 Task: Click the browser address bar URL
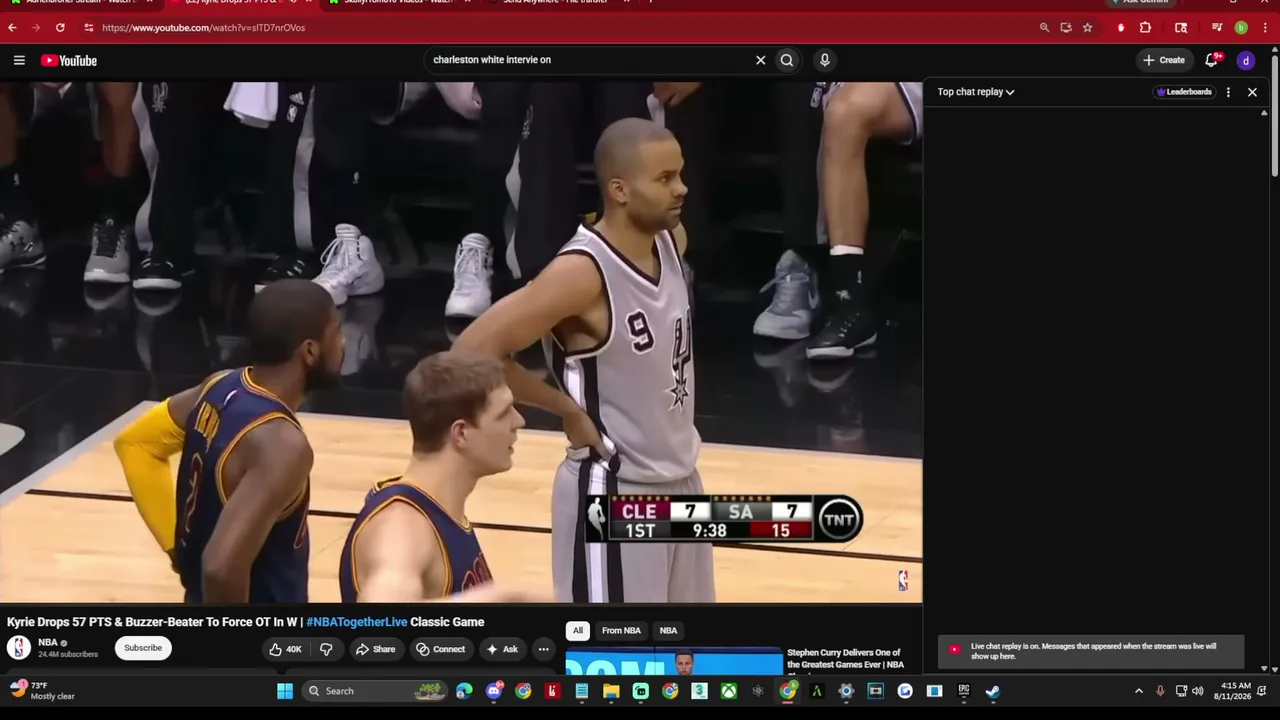coord(203,28)
